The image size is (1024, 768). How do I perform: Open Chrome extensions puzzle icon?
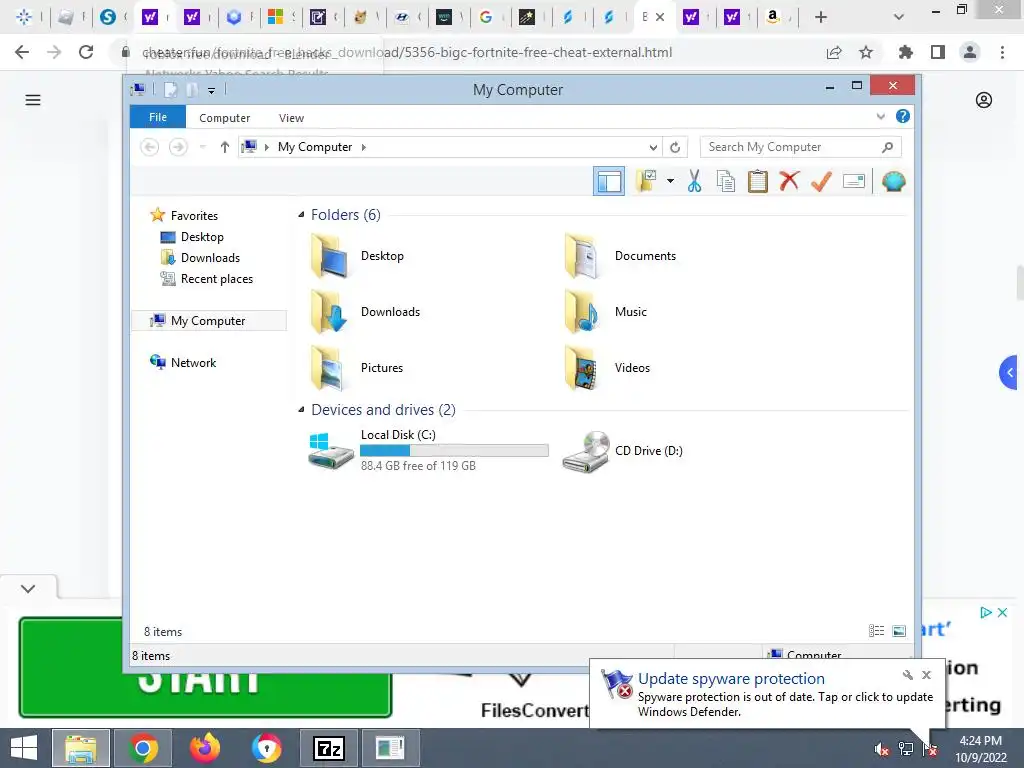[905, 52]
